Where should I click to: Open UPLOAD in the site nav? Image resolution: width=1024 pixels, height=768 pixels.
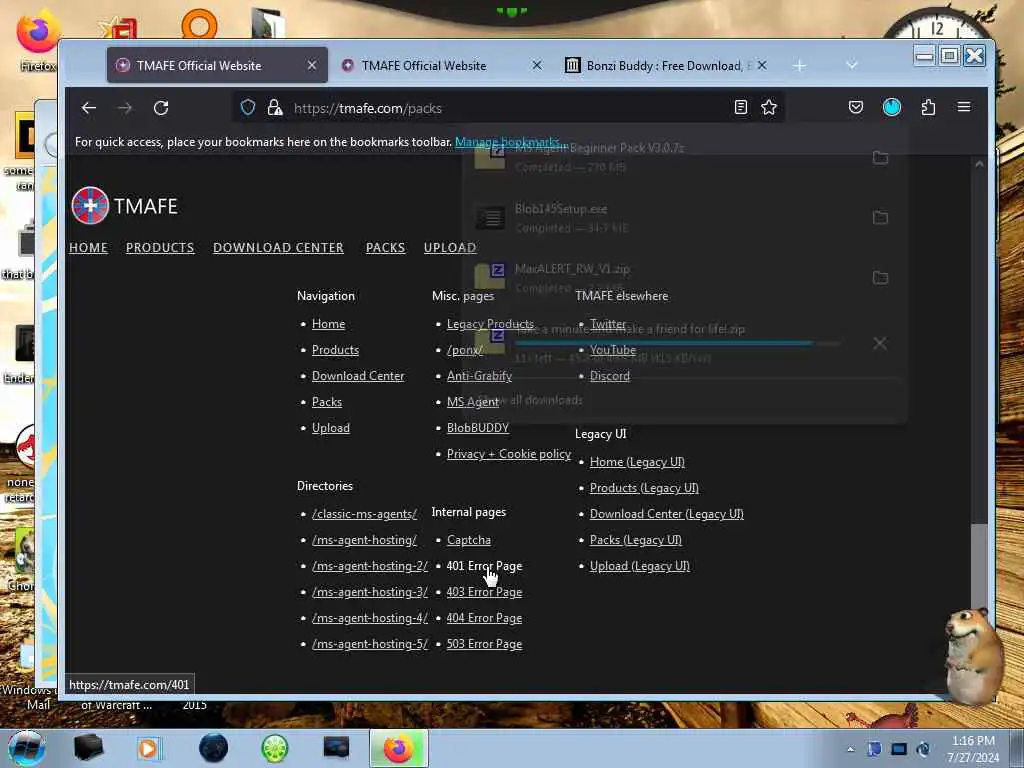point(450,248)
